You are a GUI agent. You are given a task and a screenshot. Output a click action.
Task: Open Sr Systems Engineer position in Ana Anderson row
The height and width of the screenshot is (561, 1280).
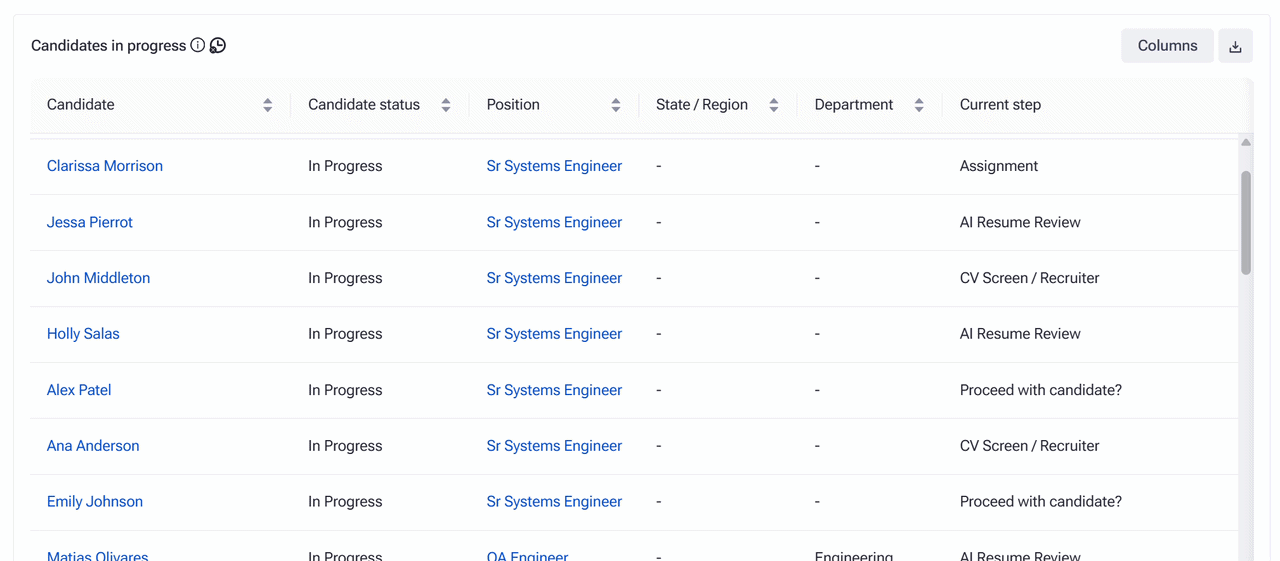(x=554, y=446)
